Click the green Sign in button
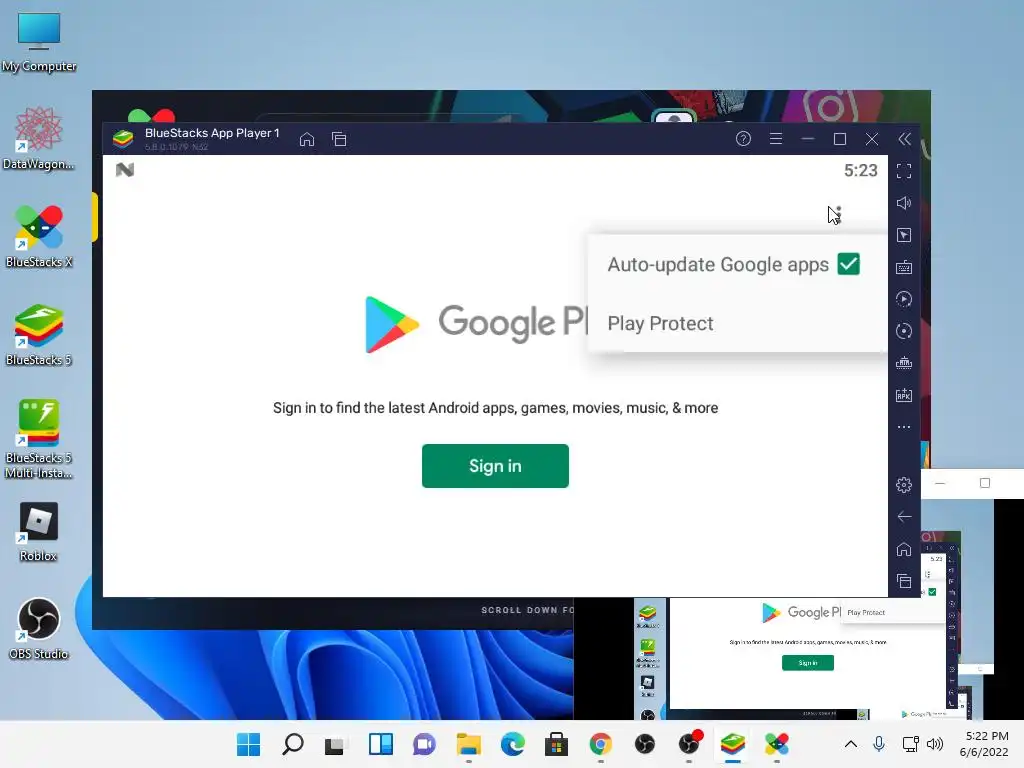The image size is (1024, 768). click(x=495, y=466)
